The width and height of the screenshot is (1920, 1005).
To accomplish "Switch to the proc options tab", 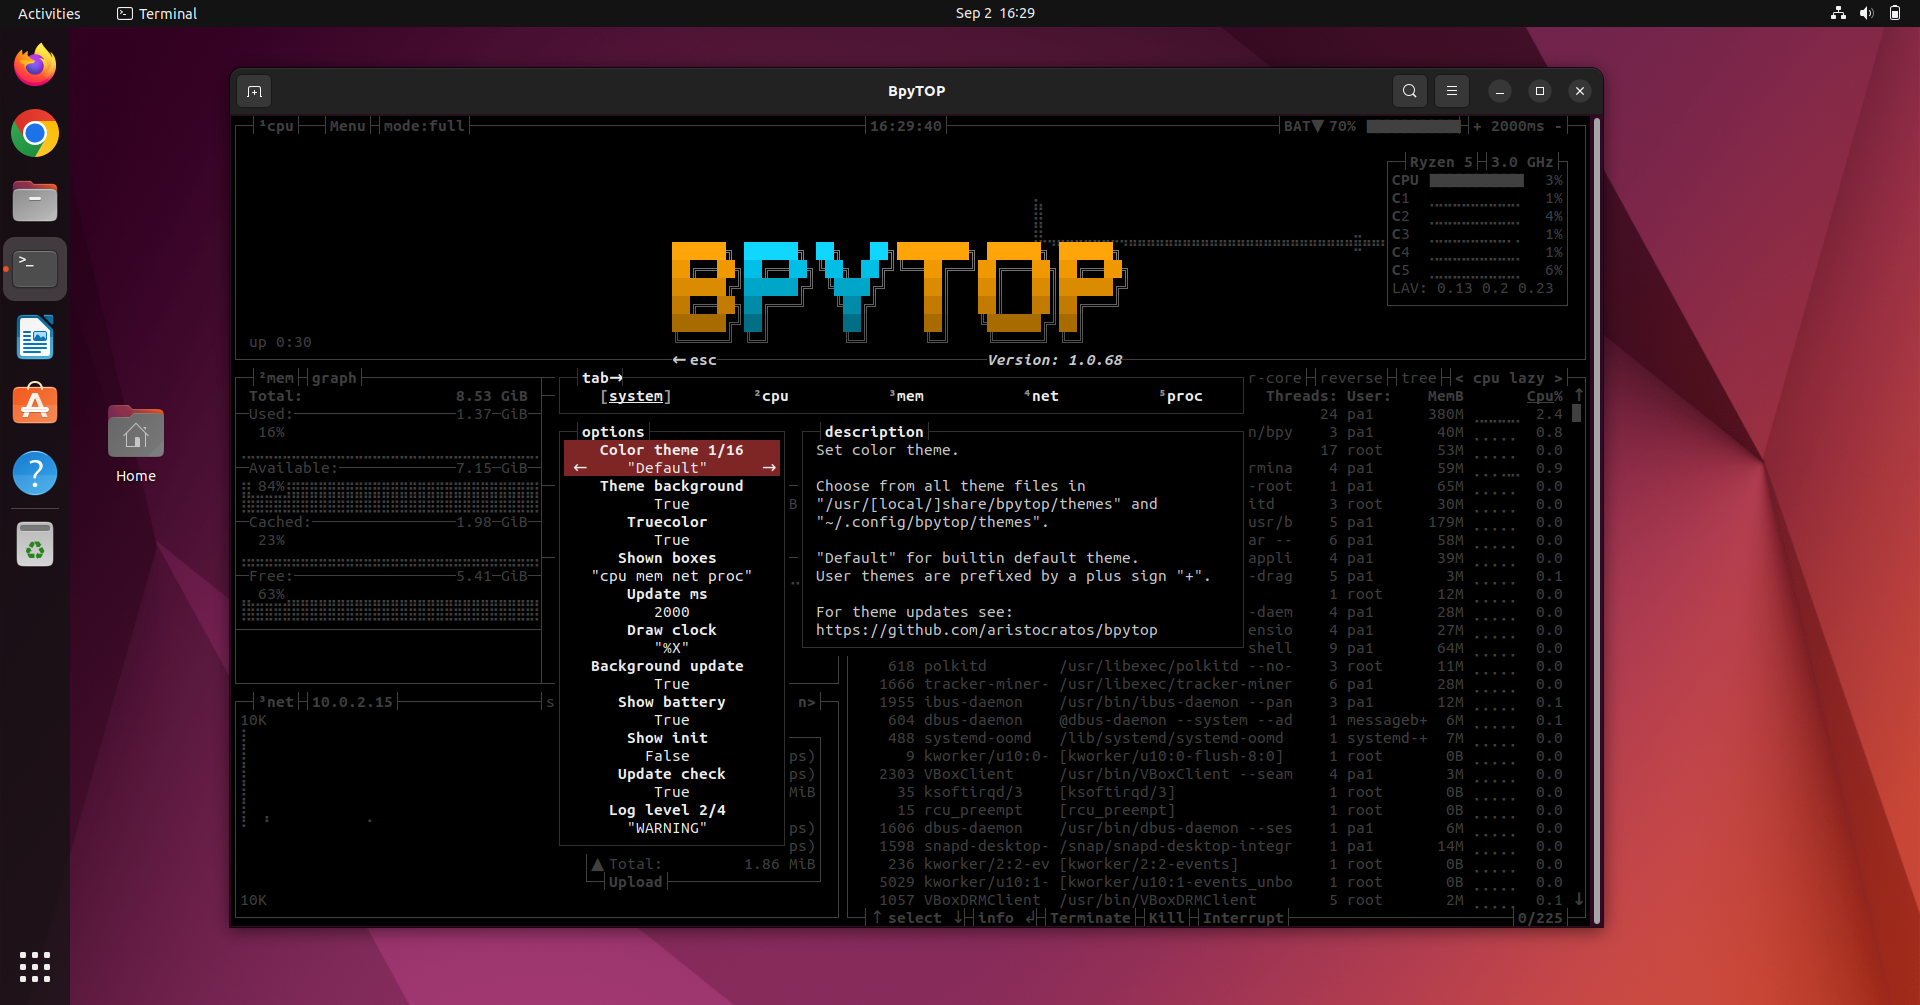I will (x=1180, y=396).
